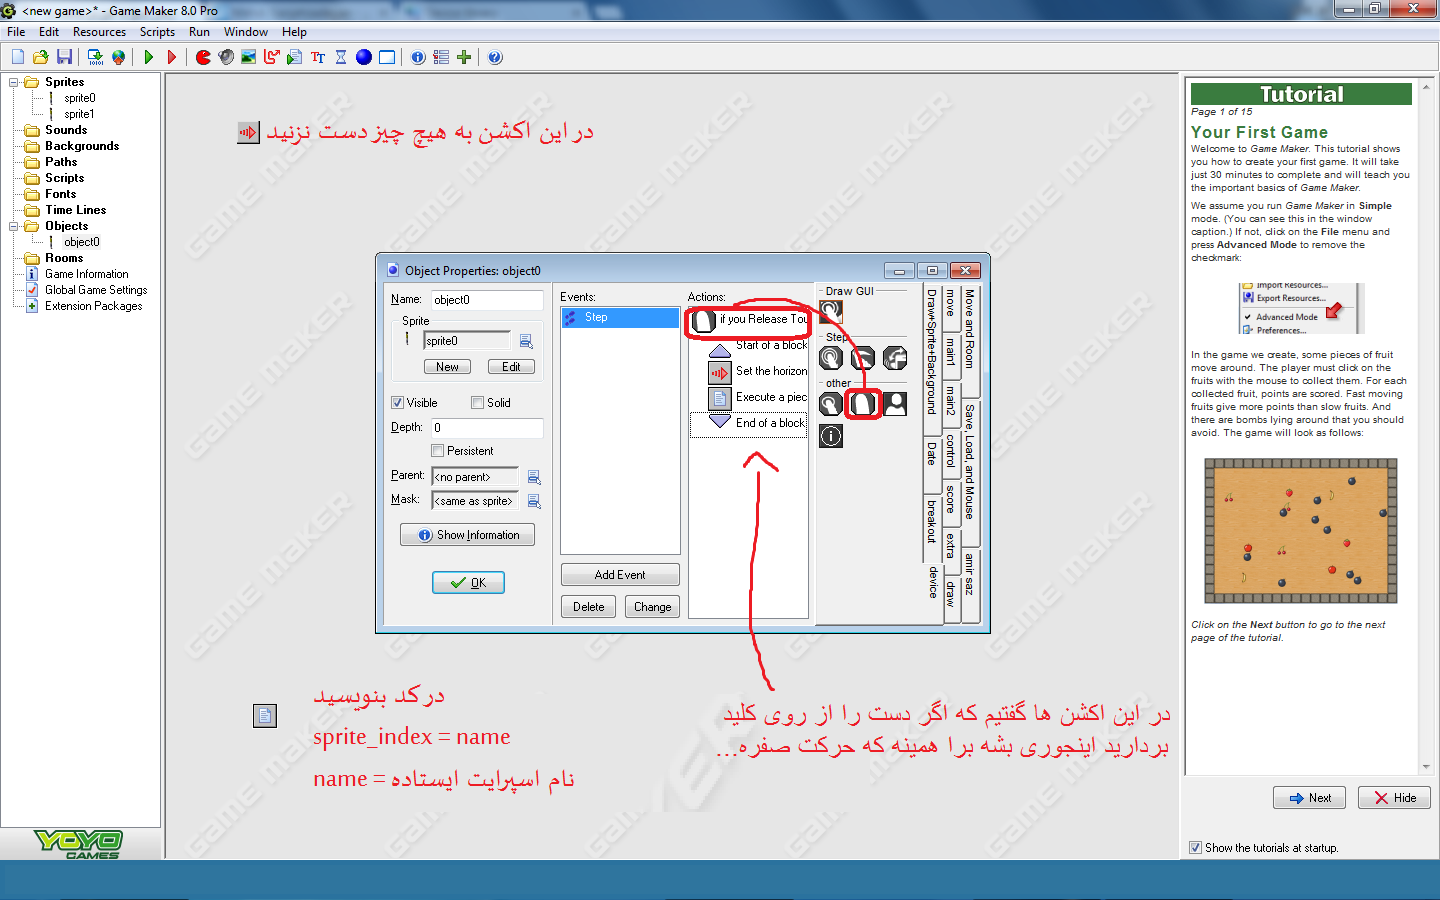
Task: Create a time line via hourglass icon
Action: pyautogui.click(x=341, y=57)
